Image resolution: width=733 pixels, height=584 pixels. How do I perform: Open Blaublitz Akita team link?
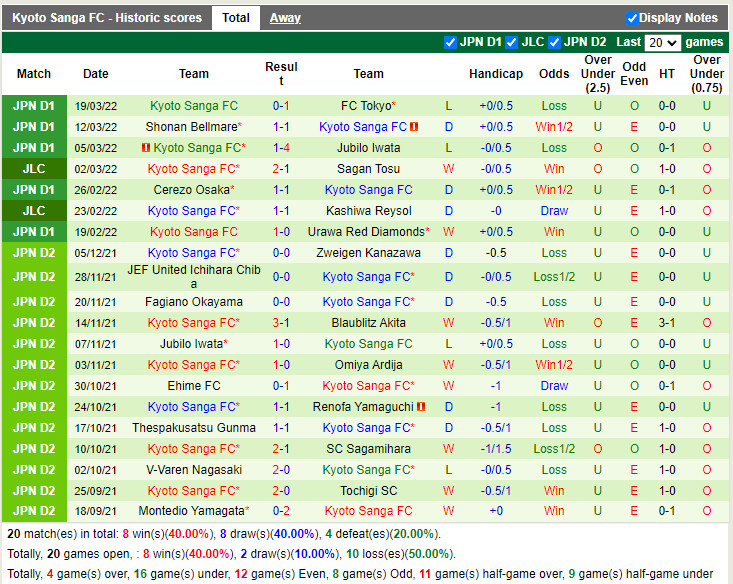pyautogui.click(x=368, y=323)
